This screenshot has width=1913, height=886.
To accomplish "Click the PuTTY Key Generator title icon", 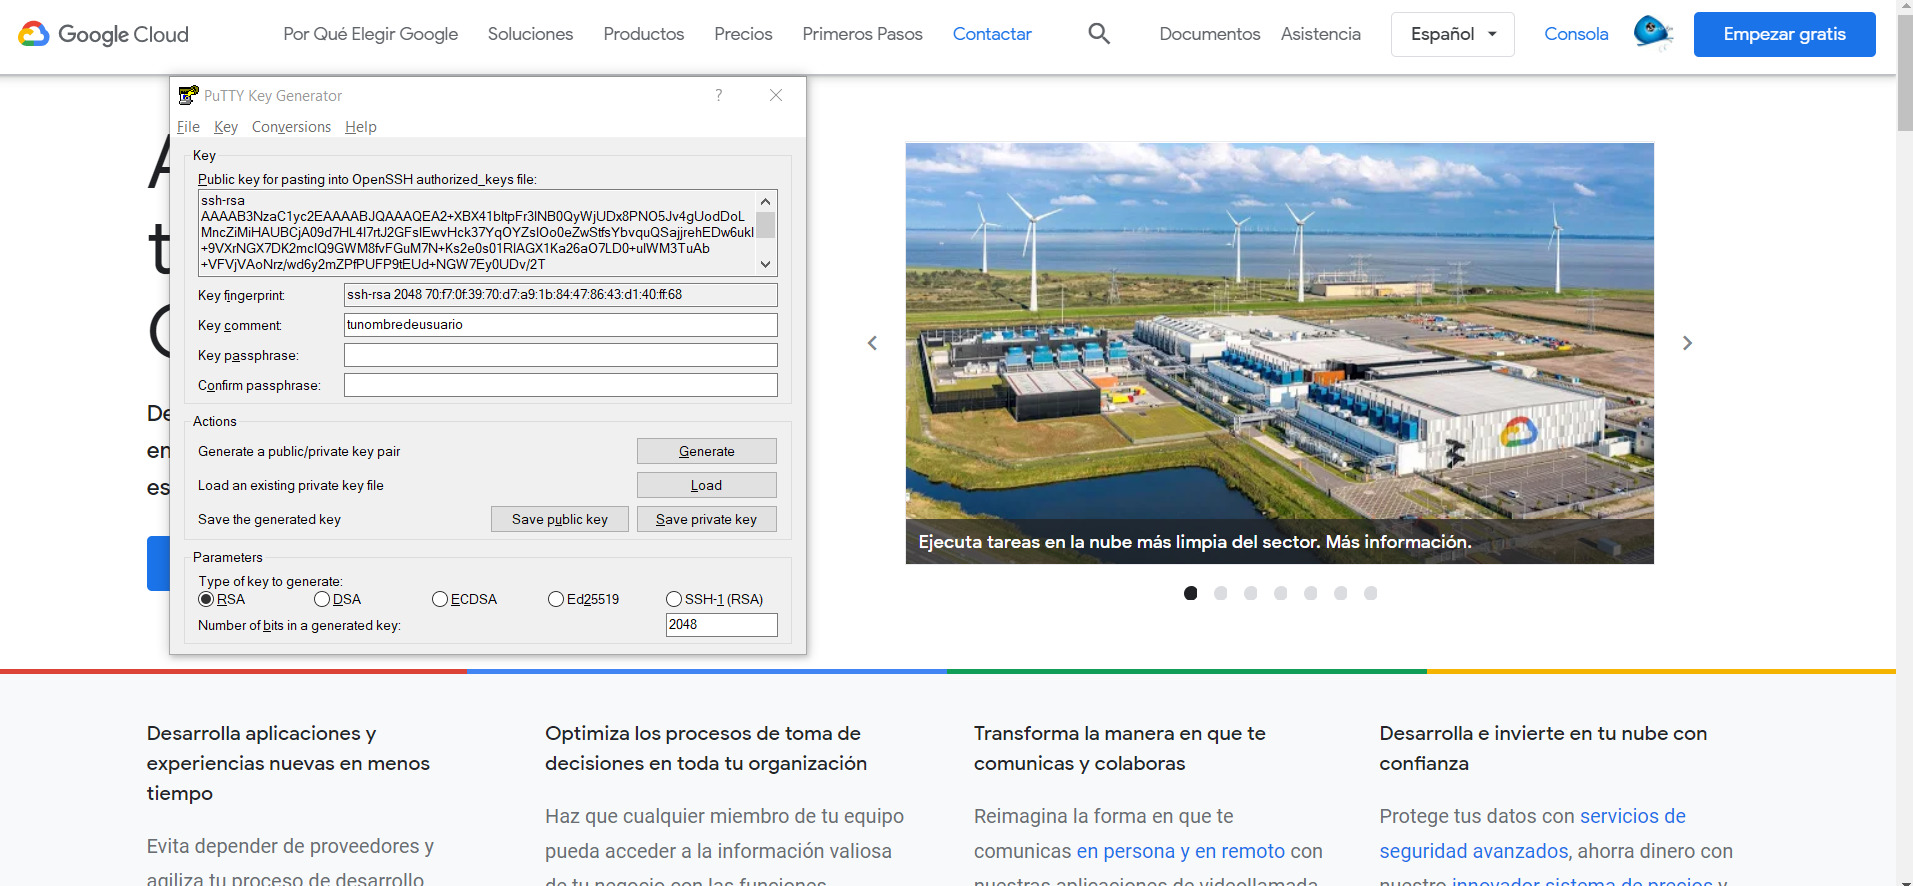I will pos(188,96).
